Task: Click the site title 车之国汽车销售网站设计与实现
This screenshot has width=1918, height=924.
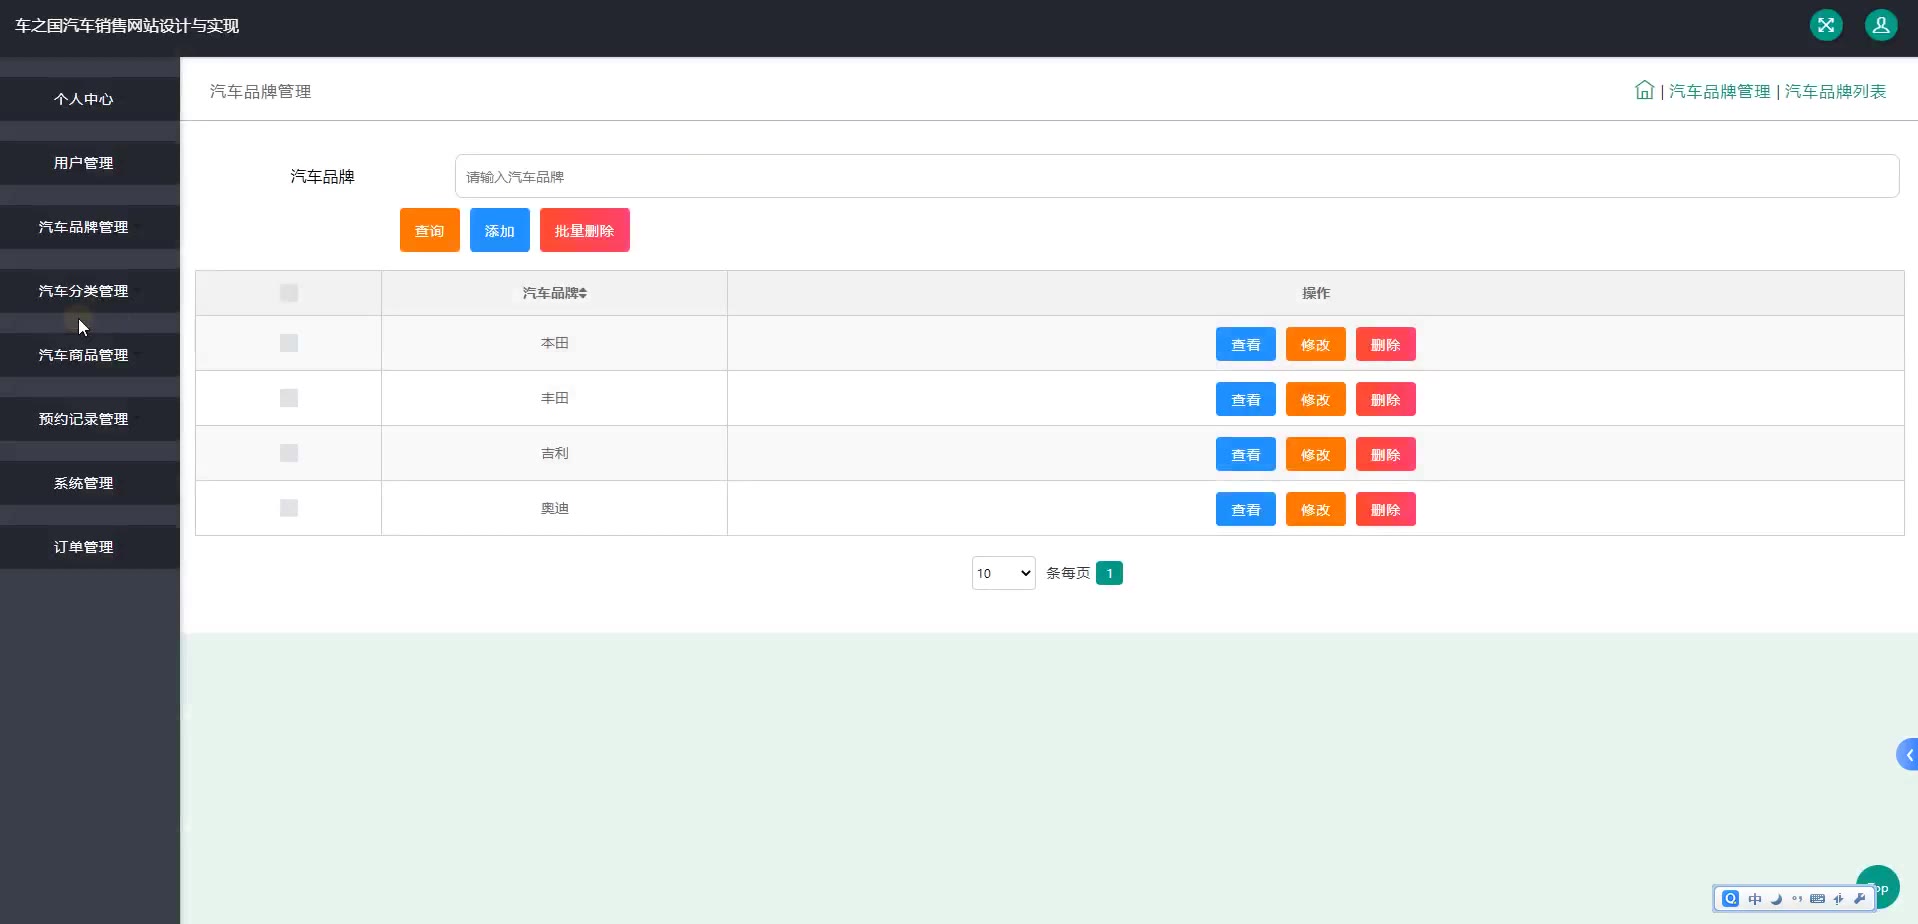Action: (x=127, y=26)
